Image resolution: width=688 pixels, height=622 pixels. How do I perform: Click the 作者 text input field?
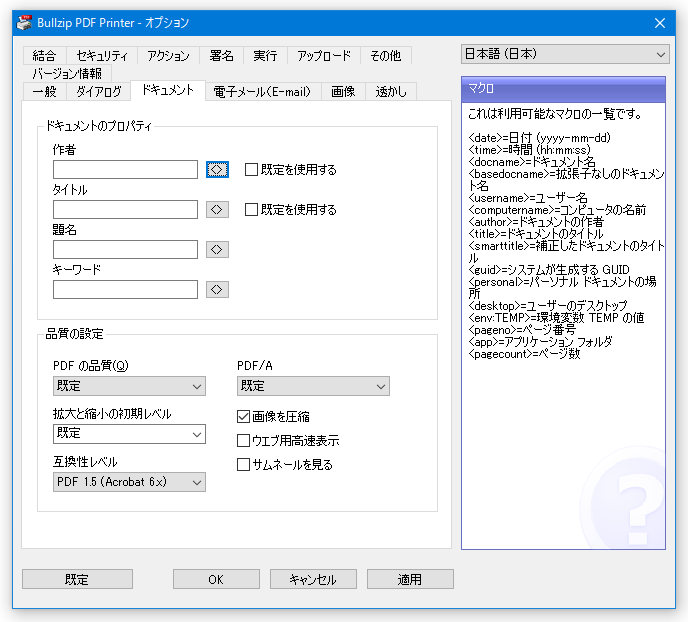point(125,169)
